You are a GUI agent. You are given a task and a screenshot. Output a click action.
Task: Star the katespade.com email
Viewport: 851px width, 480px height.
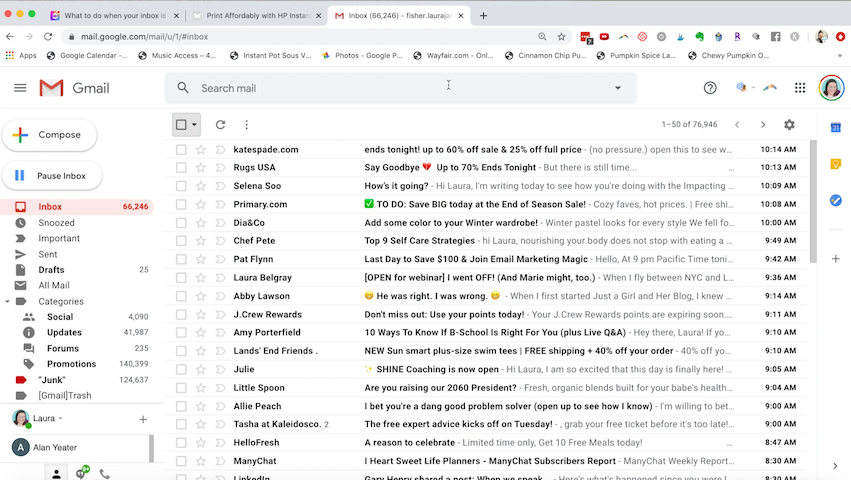click(x=201, y=149)
